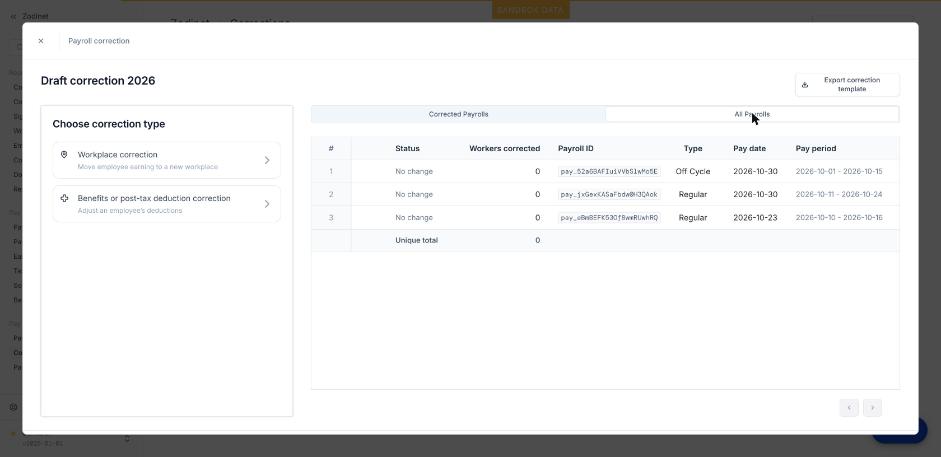Close the Payroll correction dialog
941x457 pixels.
[x=41, y=41]
